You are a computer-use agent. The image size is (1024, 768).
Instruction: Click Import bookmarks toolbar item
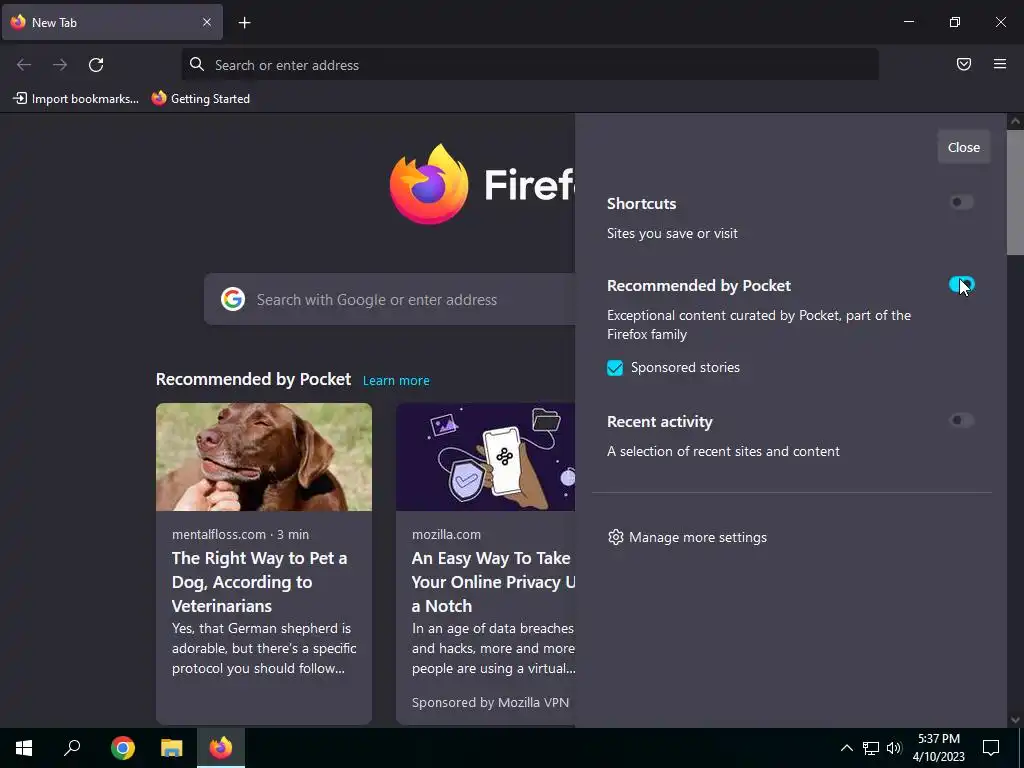[76, 99]
